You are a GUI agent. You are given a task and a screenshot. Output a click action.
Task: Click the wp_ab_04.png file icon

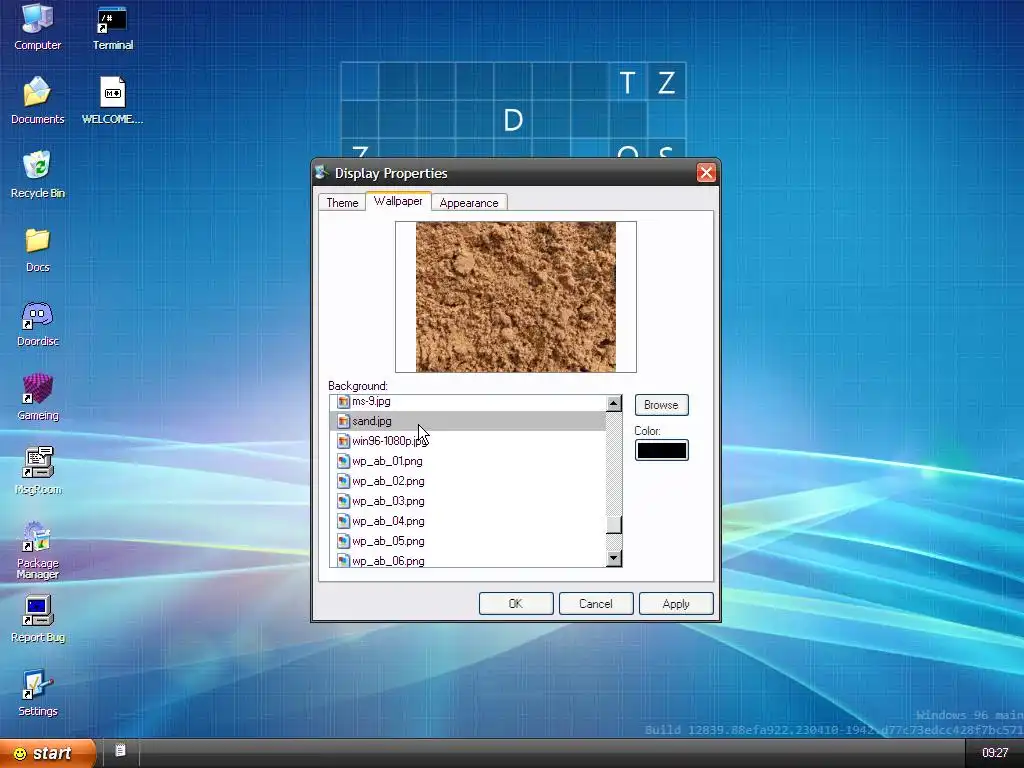coord(343,521)
